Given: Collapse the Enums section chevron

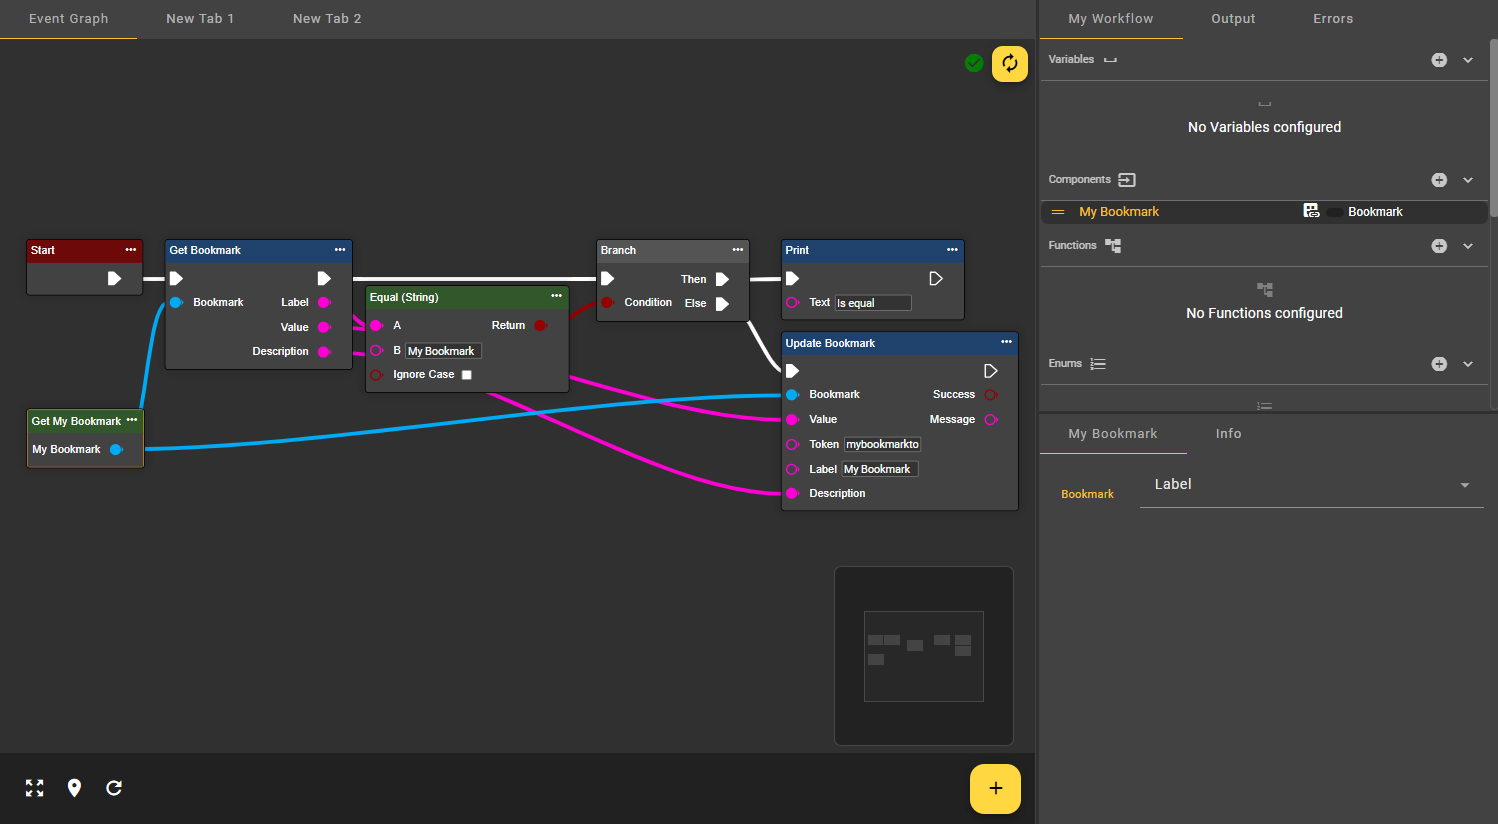Looking at the screenshot, I should (x=1468, y=364).
